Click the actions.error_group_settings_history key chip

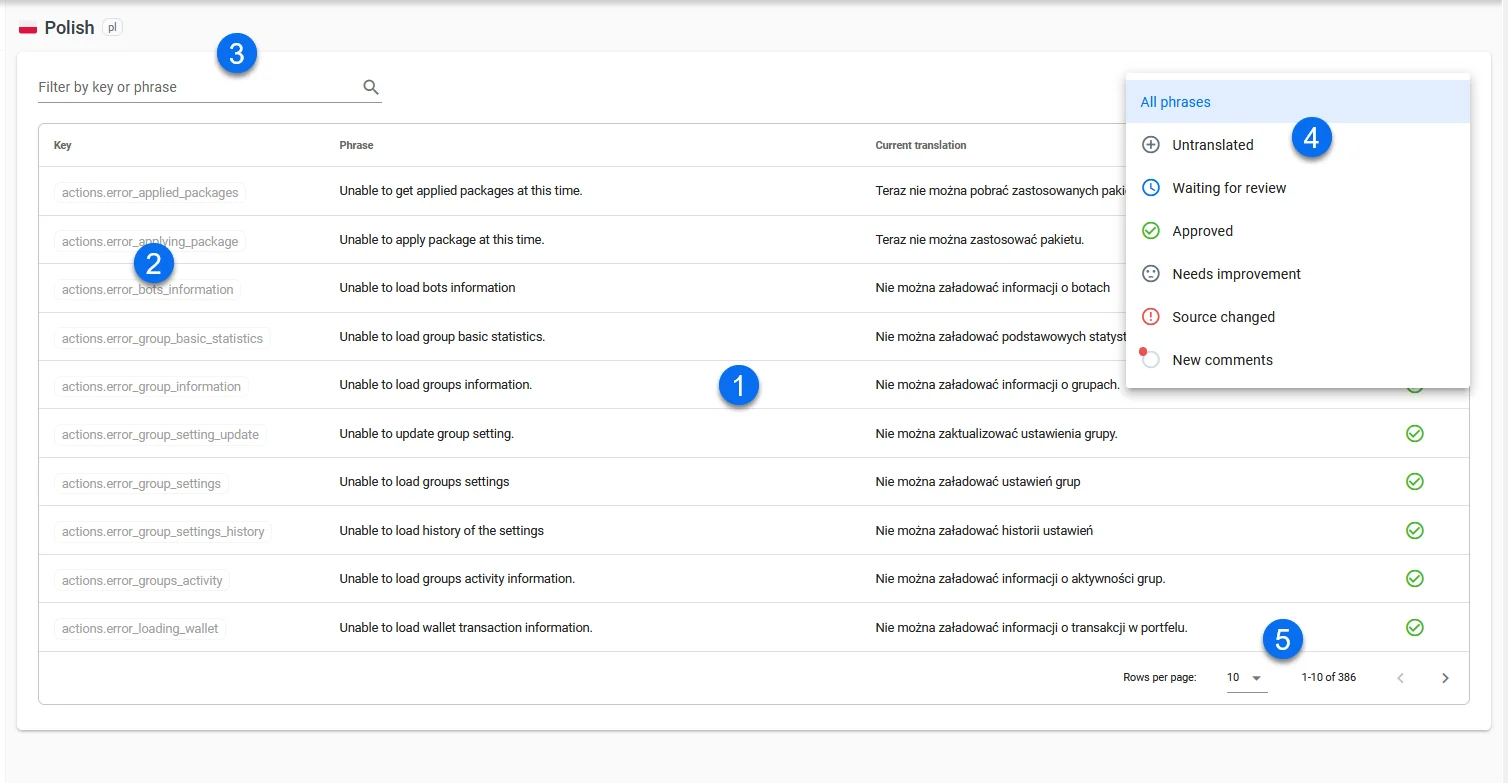[x=163, y=532]
